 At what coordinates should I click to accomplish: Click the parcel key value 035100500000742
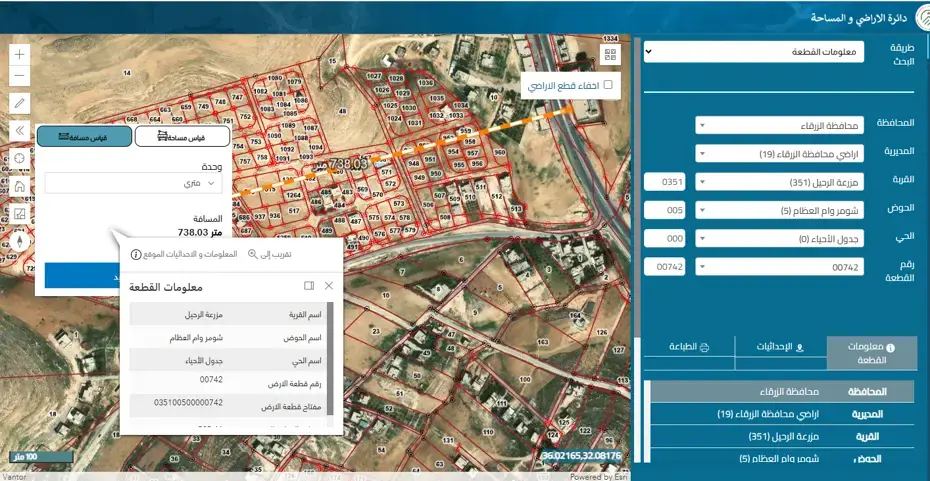pos(188,403)
